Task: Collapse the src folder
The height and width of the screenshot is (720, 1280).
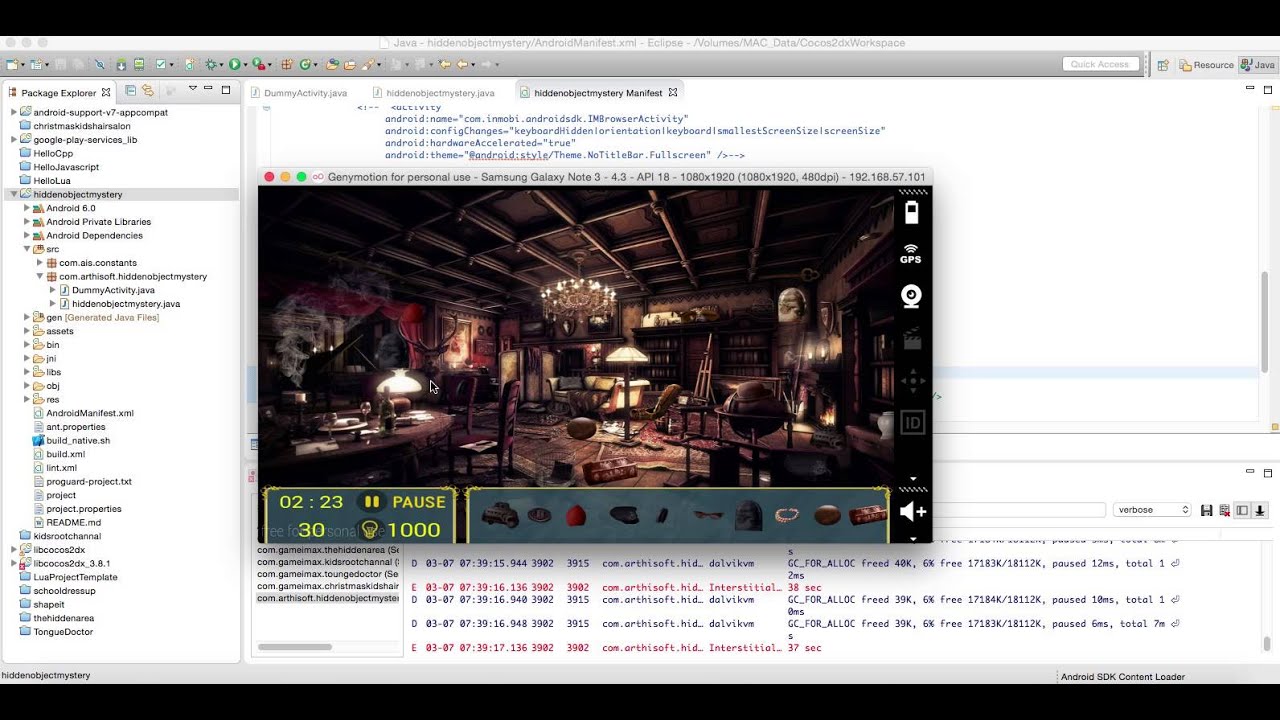Action: [x=27, y=249]
